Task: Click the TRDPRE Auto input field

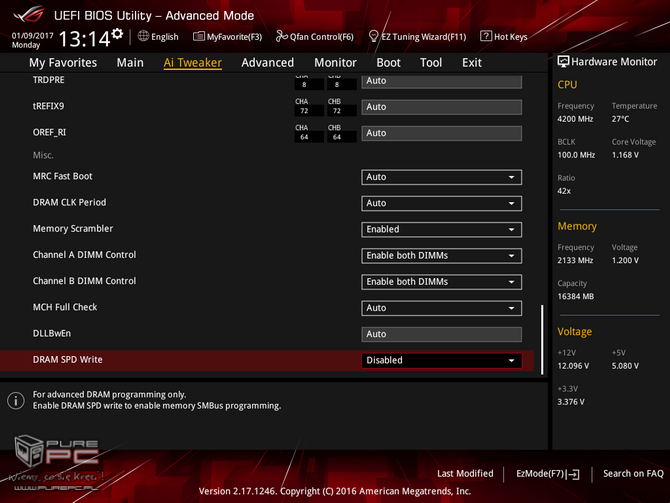Action: [x=441, y=81]
